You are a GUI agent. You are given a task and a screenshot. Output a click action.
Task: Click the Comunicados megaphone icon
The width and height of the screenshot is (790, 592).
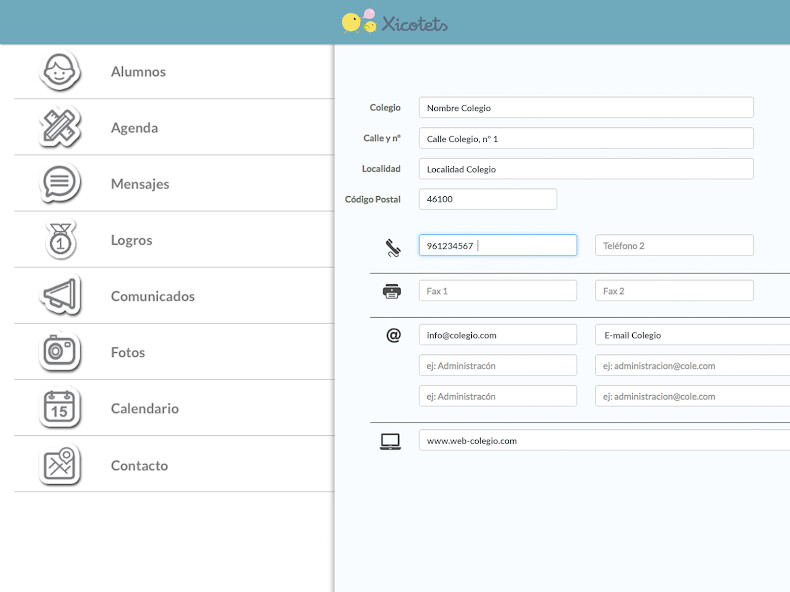tap(59, 295)
